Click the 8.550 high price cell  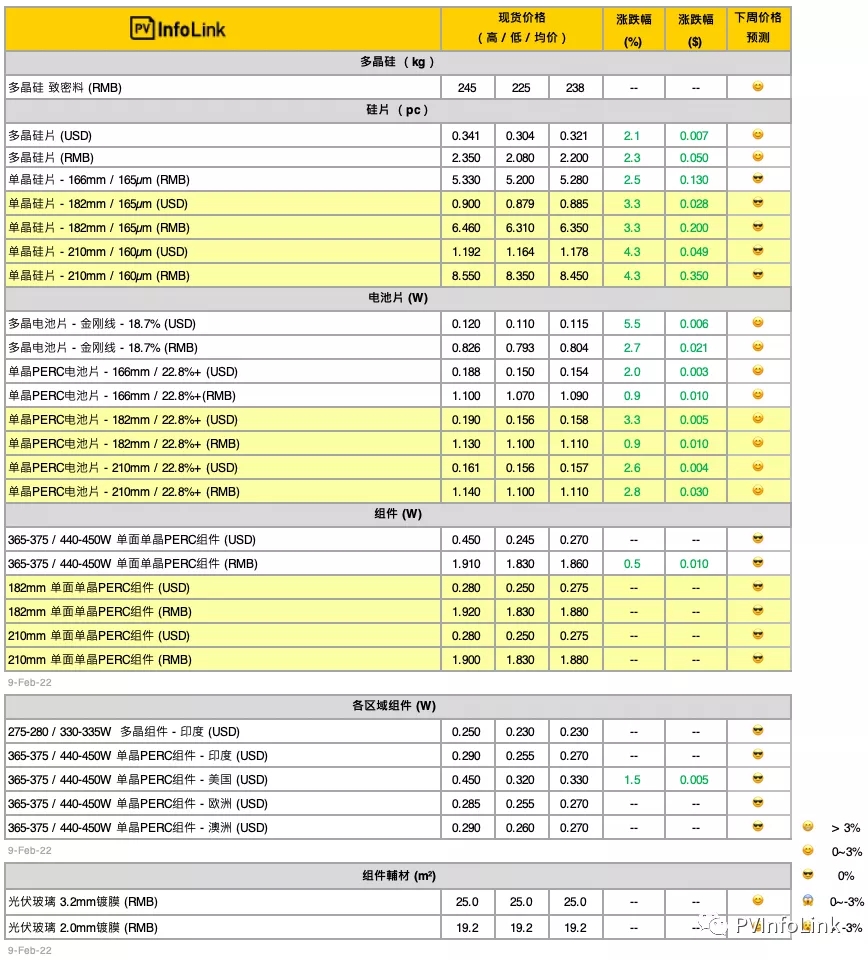[x=466, y=276]
